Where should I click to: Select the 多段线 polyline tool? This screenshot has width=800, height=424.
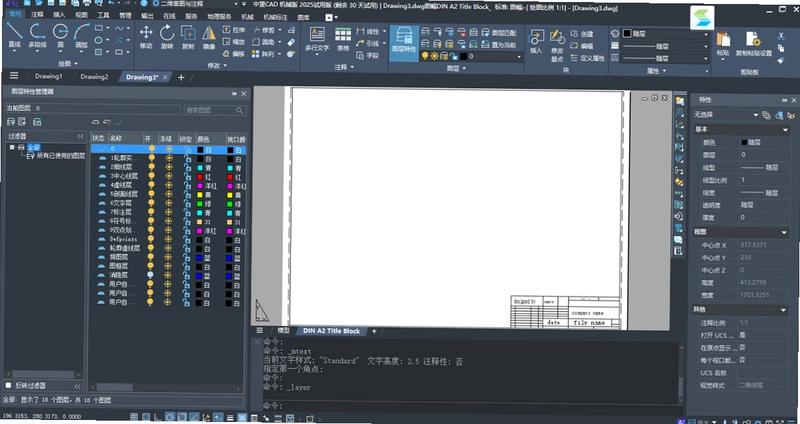[37, 36]
